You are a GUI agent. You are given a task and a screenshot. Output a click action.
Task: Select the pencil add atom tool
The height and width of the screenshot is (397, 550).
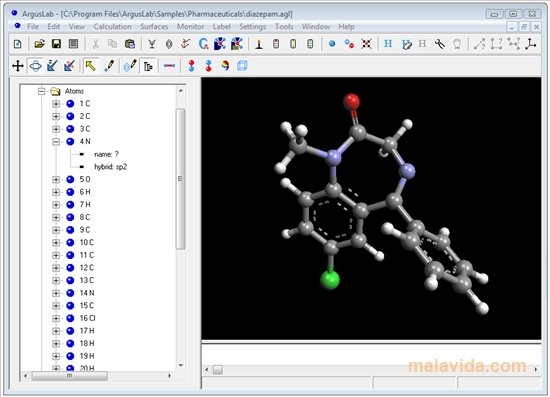pos(109,66)
